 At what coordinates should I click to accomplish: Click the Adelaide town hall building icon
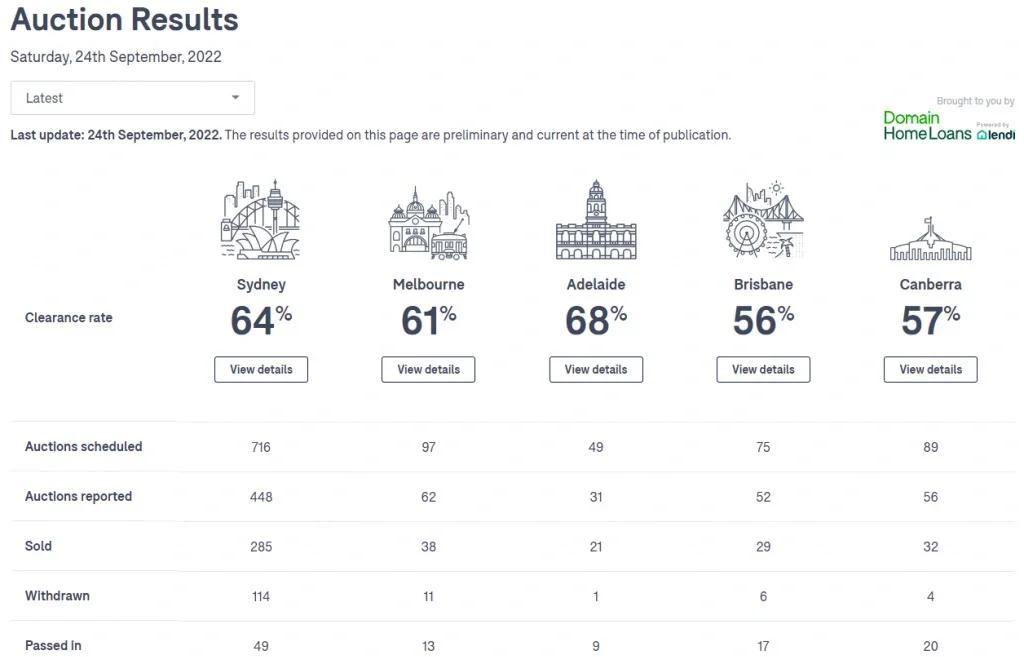[x=596, y=221]
